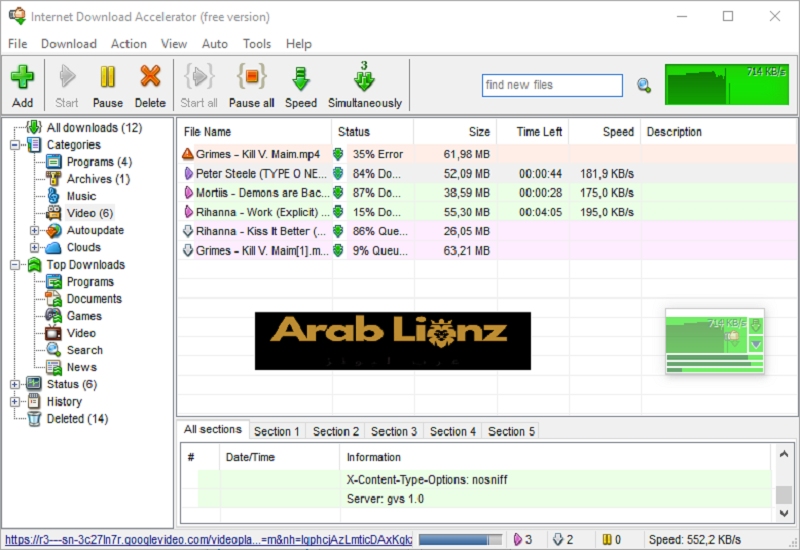The height and width of the screenshot is (550, 800).
Task: Click the Add download toolbar icon
Action: click(22, 86)
